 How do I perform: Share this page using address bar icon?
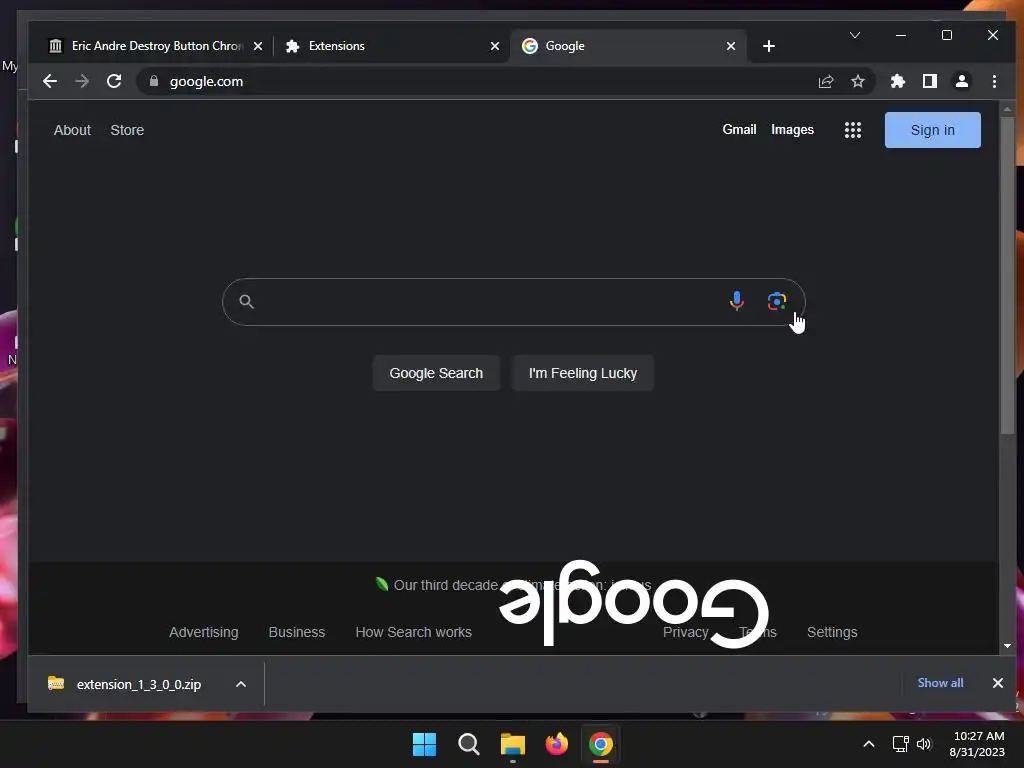pyautogui.click(x=826, y=81)
